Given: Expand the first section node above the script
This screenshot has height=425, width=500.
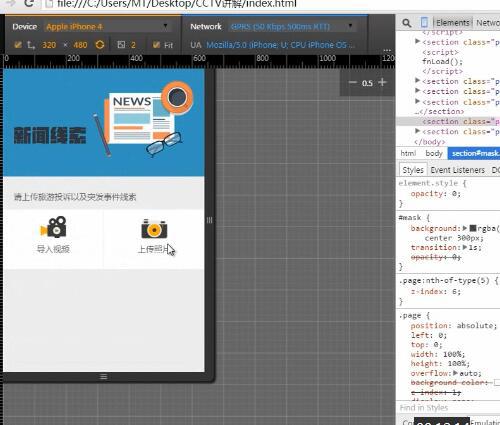Looking at the screenshot, I should (x=417, y=41).
